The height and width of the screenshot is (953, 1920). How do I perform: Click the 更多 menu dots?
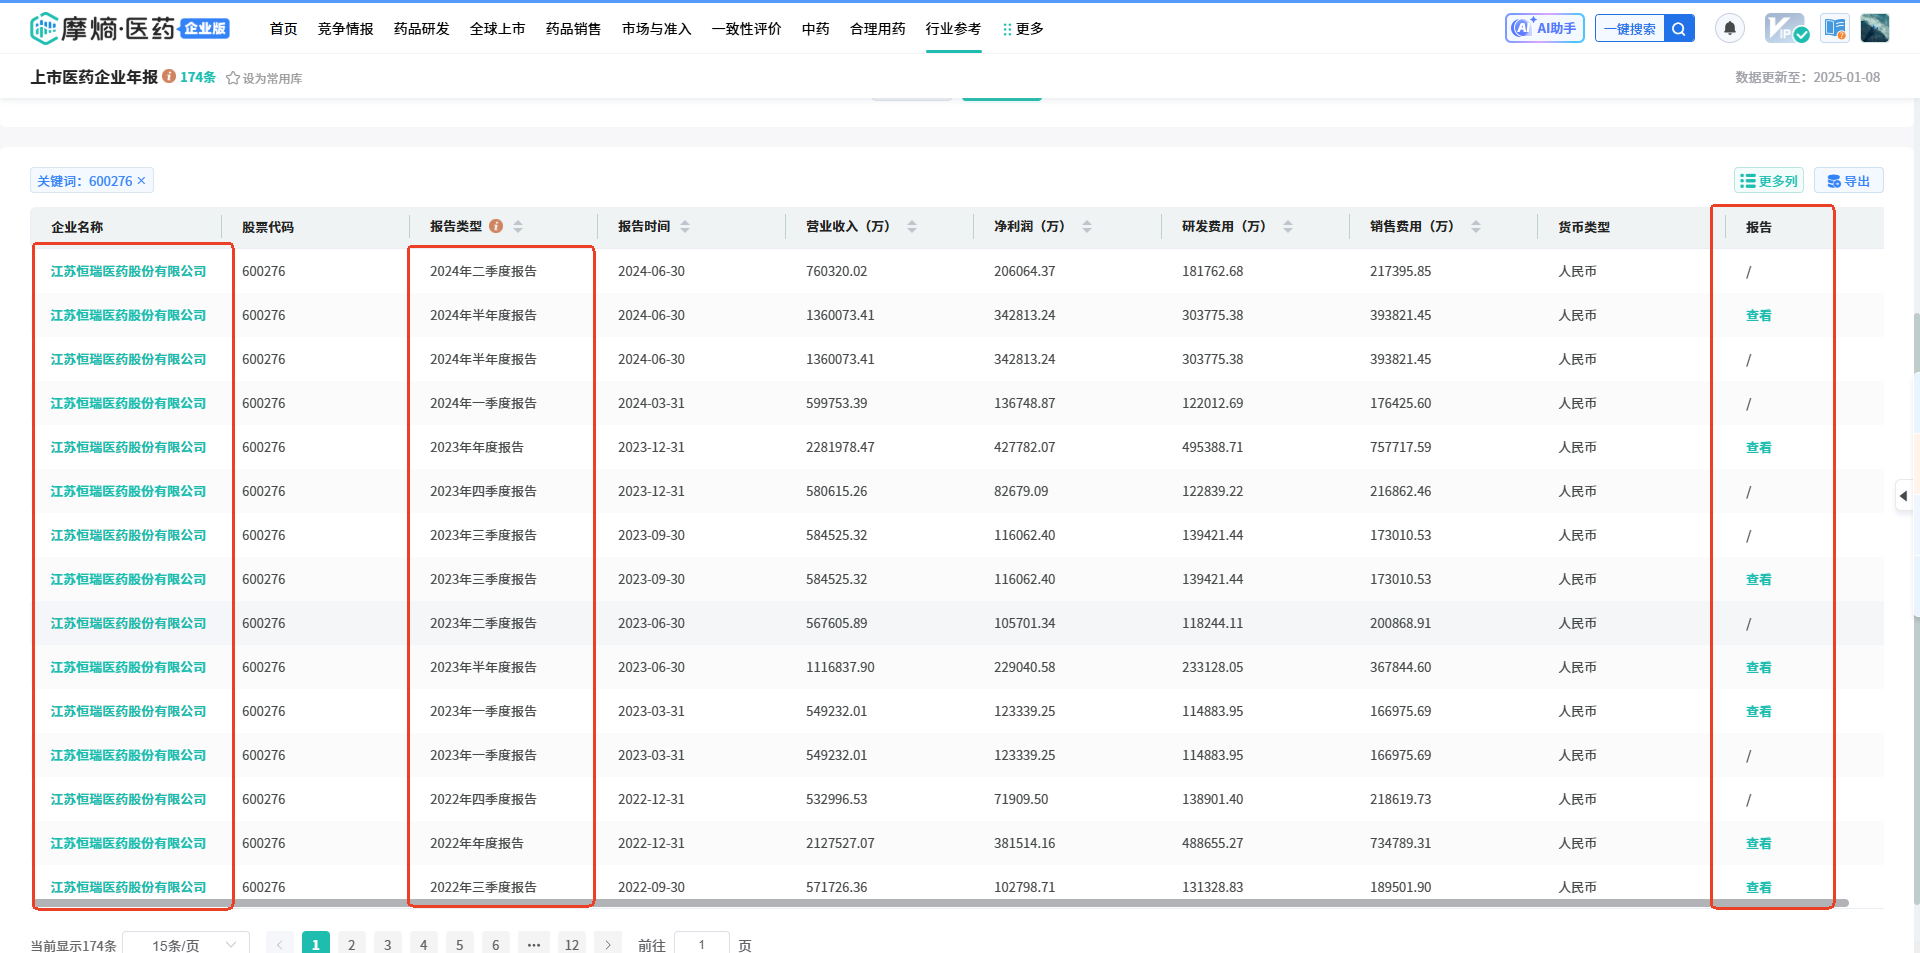tap(1007, 29)
